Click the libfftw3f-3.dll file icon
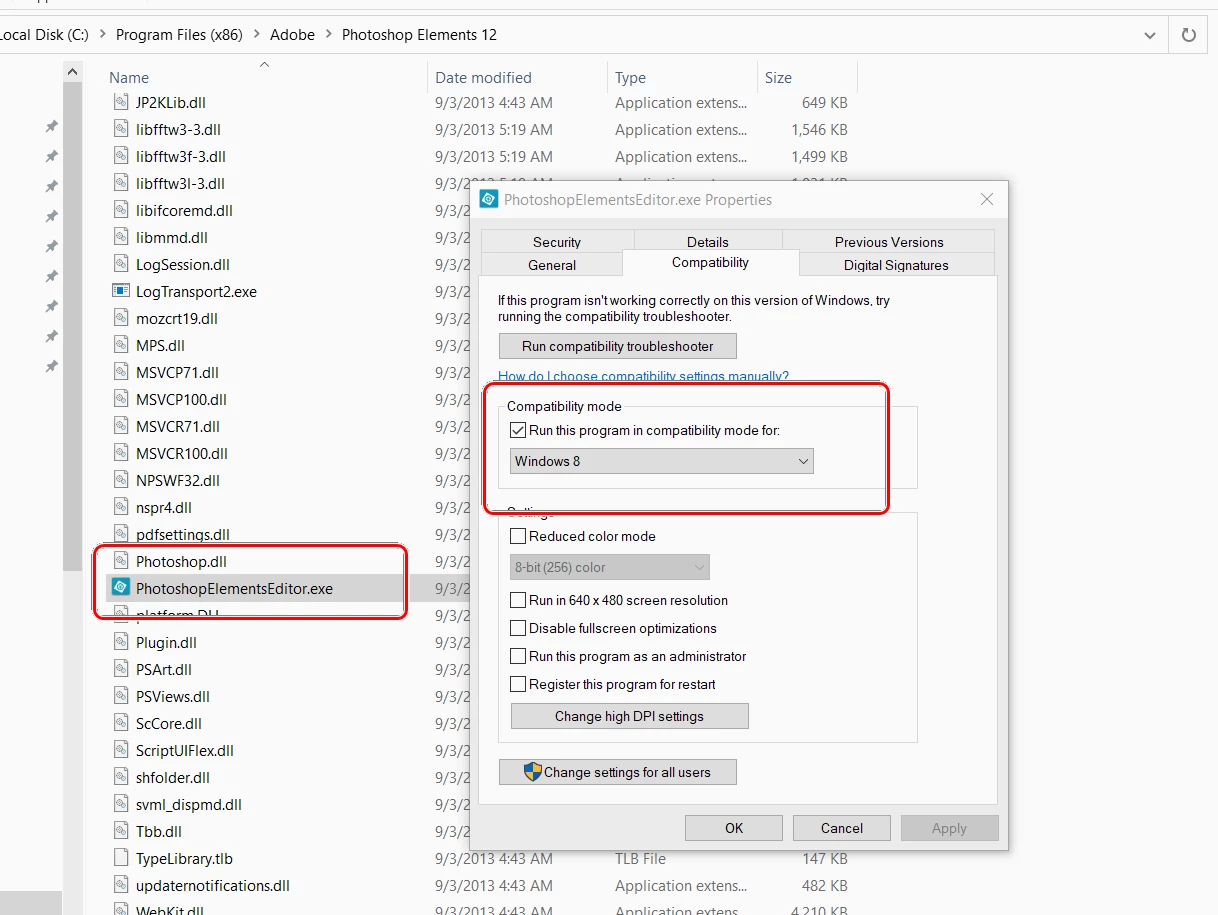The height and width of the screenshot is (915, 1218). [x=121, y=156]
